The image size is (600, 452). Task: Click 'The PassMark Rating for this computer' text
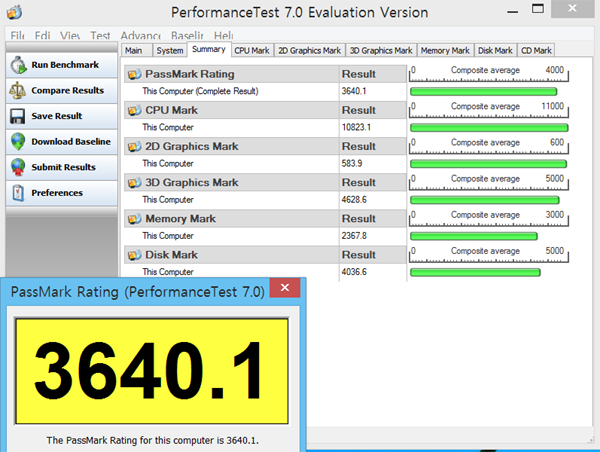tap(152, 441)
